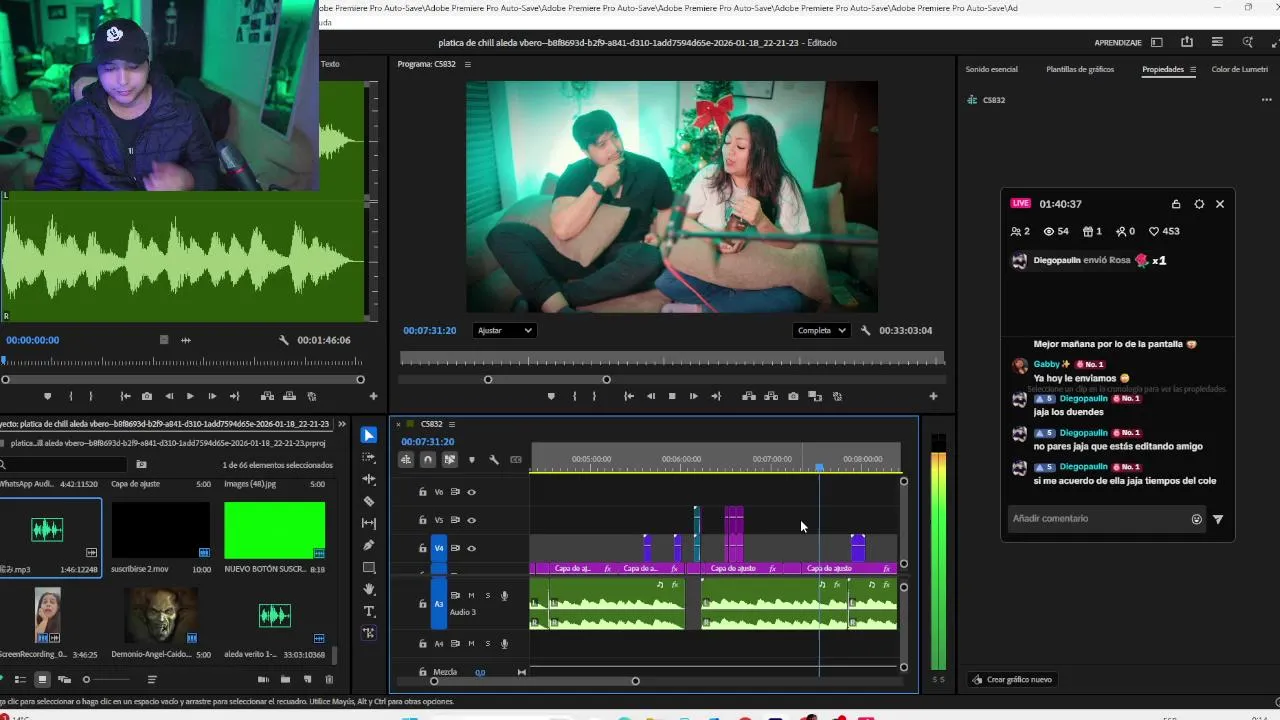Create new bin in Project panel
The height and width of the screenshot is (720, 1280).
click(285, 680)
